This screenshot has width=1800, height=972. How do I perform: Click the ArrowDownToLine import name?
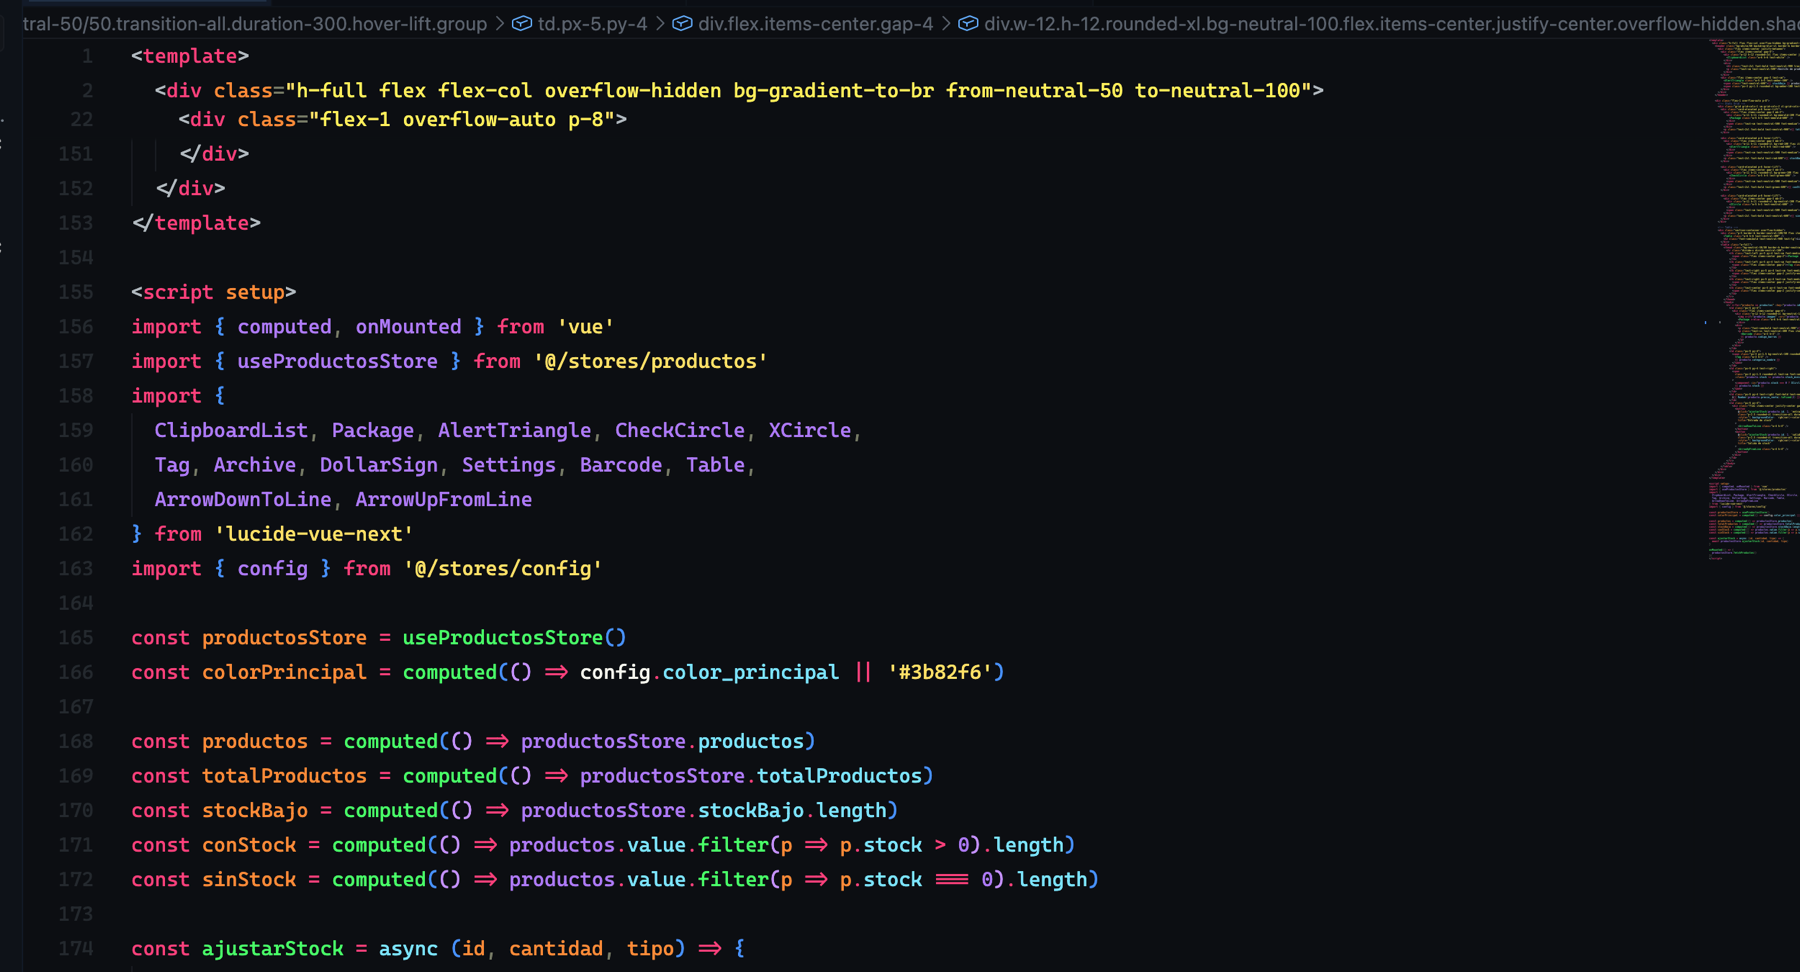(242, 499)
